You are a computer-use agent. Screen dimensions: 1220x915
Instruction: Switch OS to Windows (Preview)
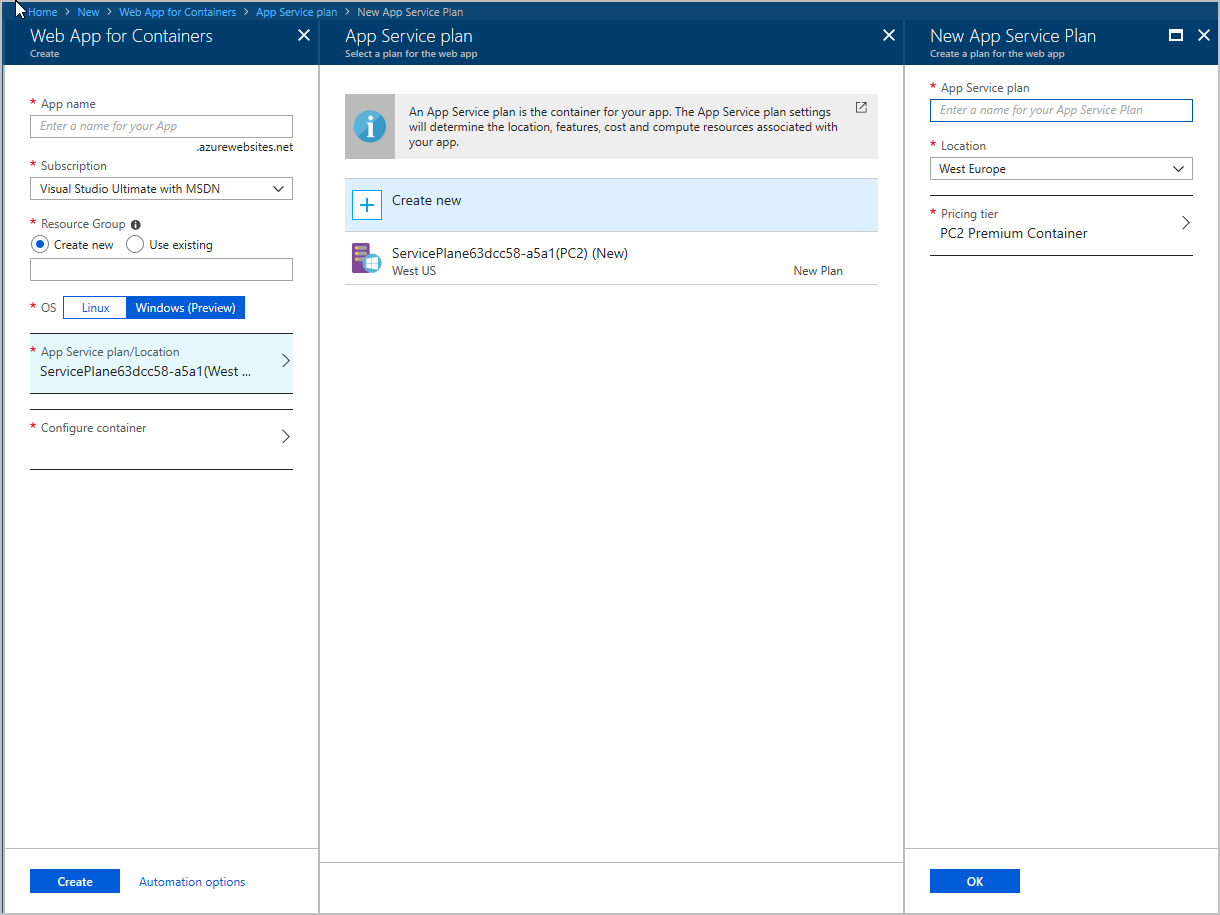pos(185,308)
